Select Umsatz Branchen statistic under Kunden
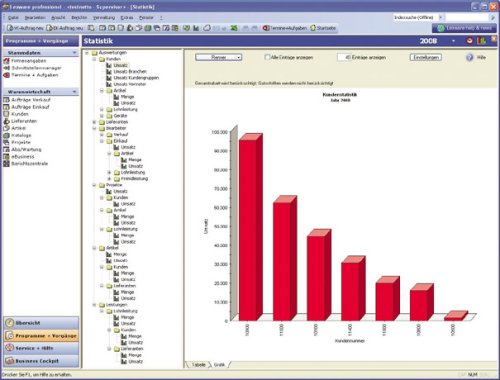 click(130, 72)
